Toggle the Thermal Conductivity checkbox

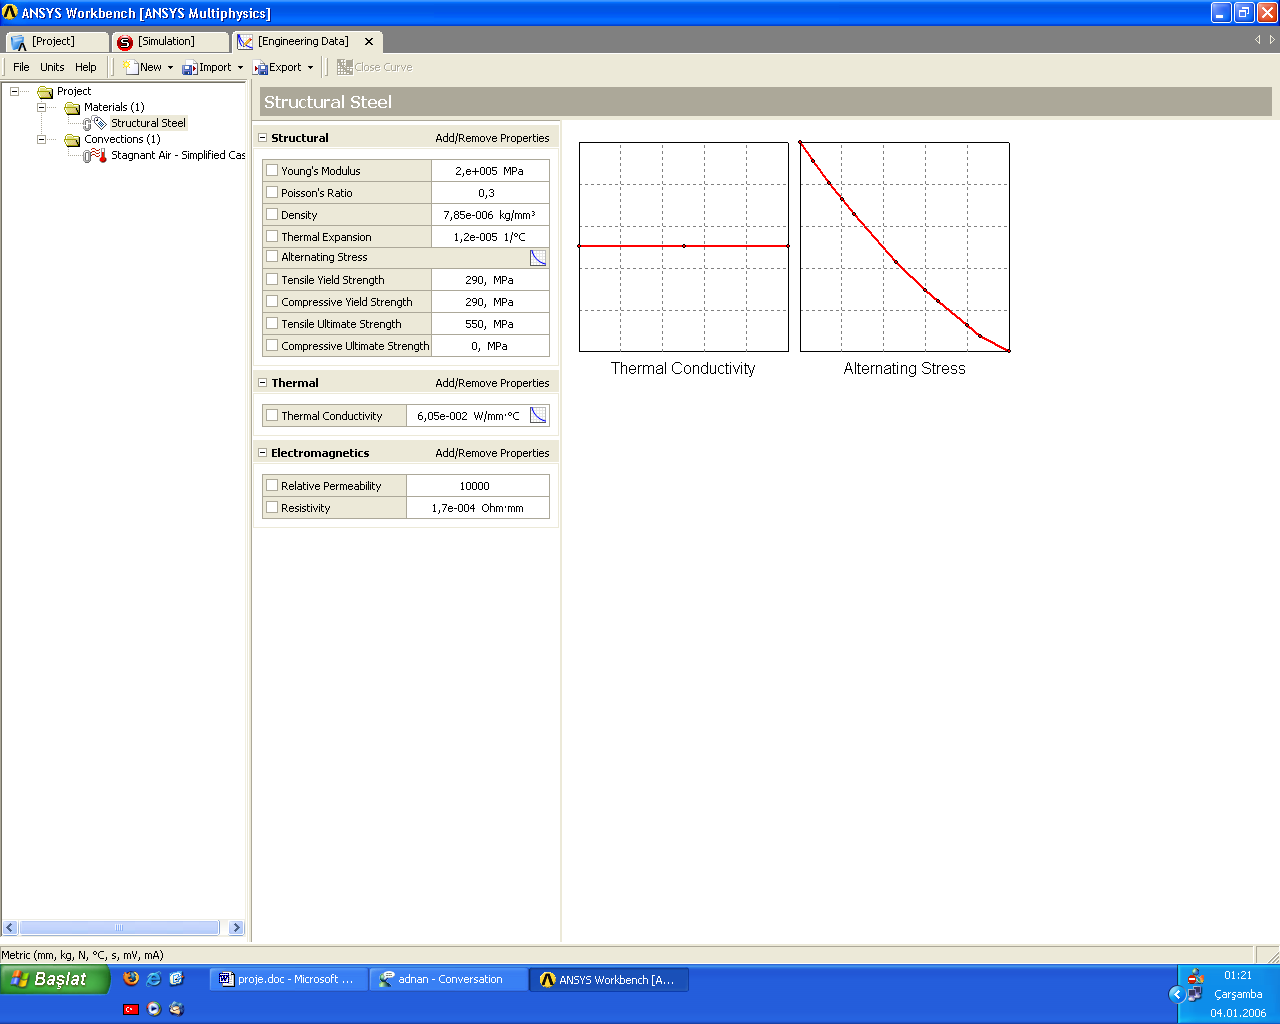pyautogui.click(x=272, y=415)
